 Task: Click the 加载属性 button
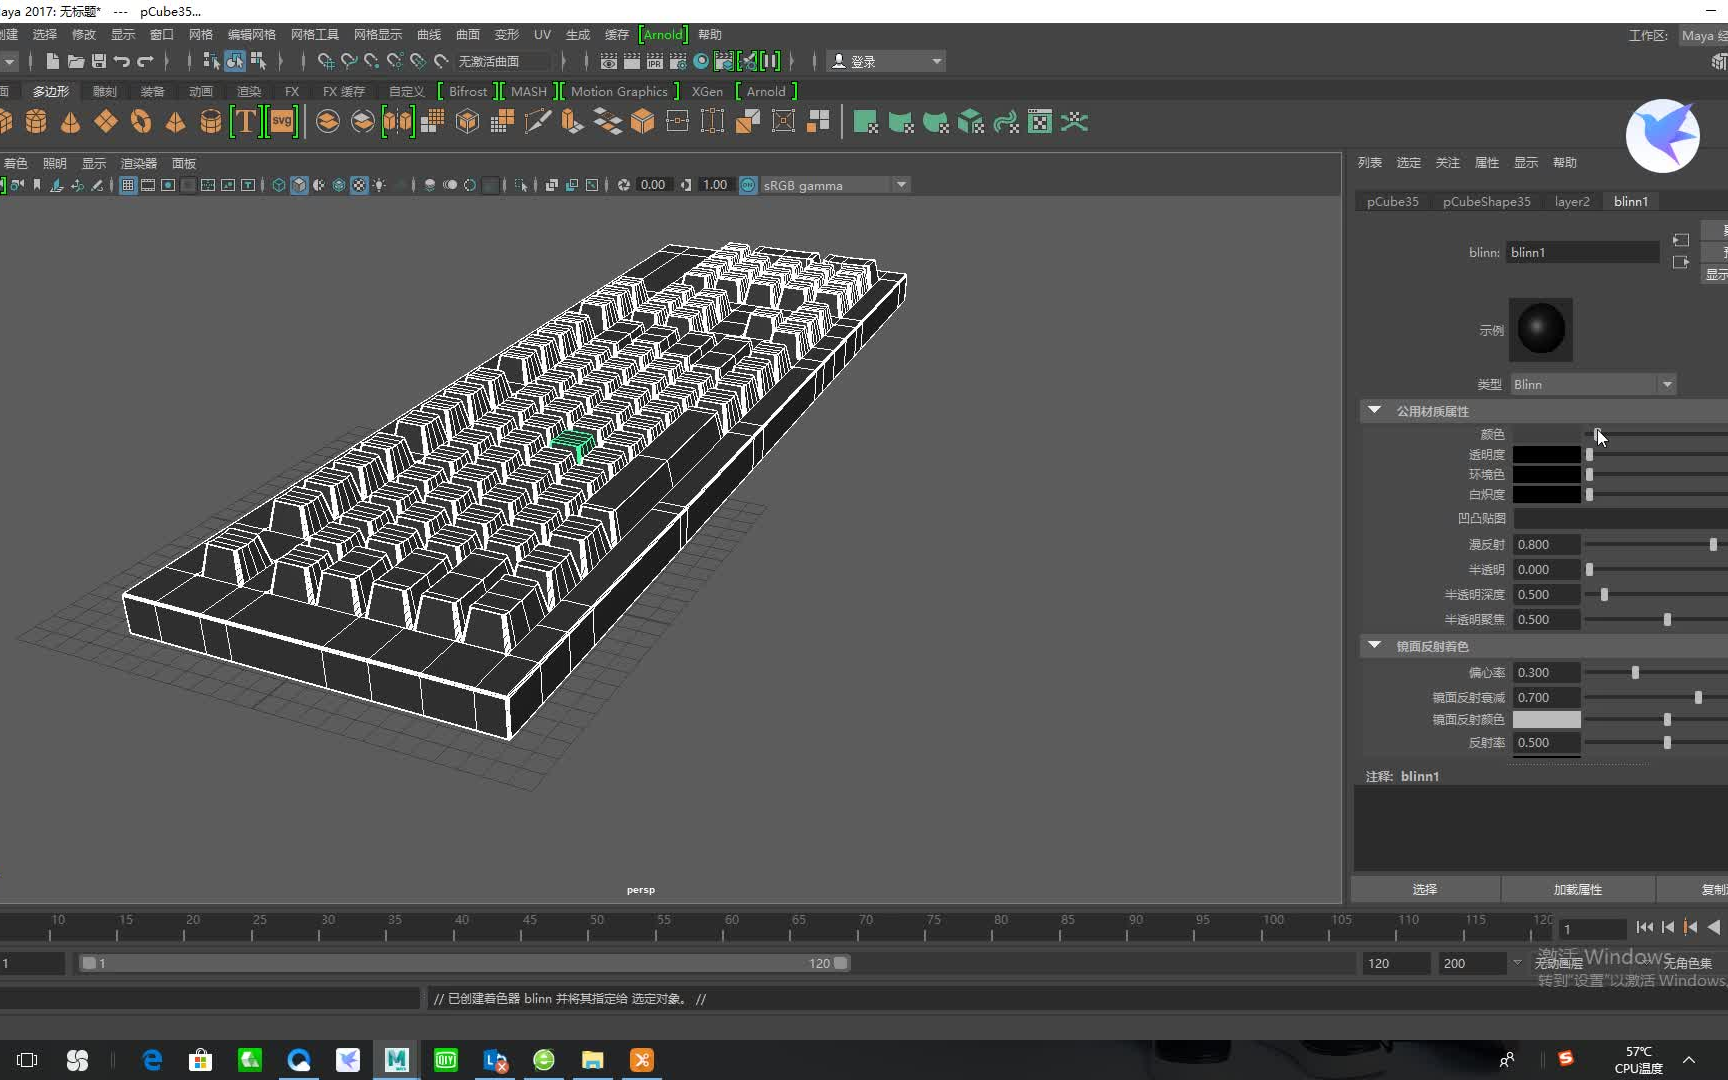1577,889
